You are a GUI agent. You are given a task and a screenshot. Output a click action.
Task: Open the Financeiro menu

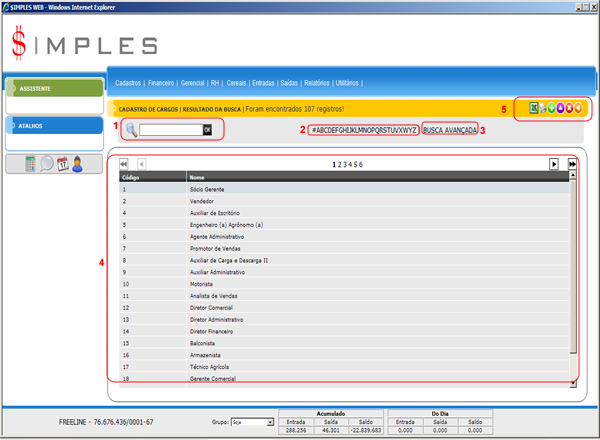[x=162, y=82]
